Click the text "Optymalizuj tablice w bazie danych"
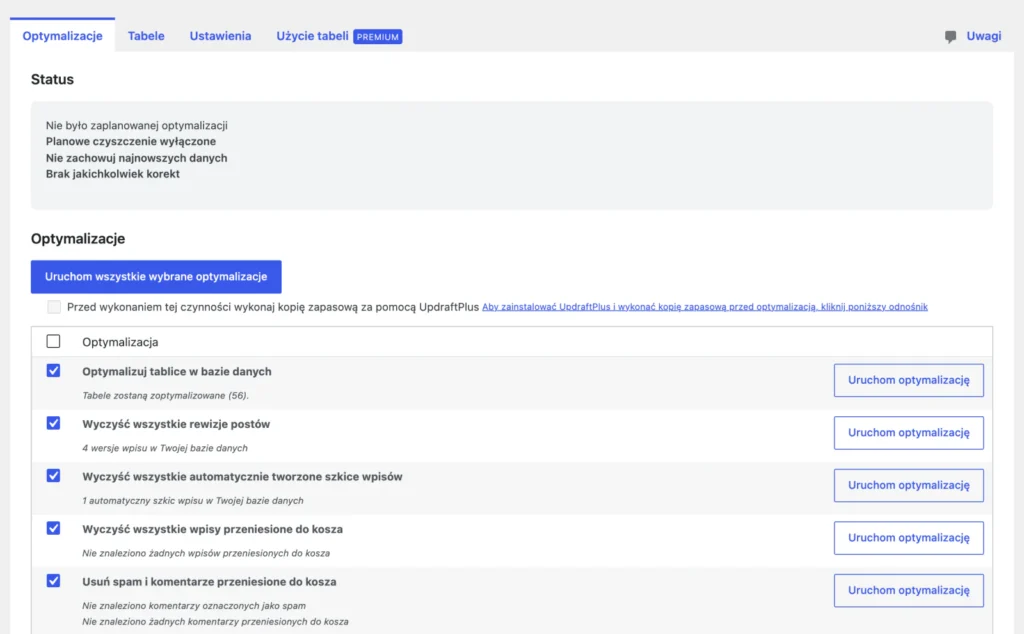This screenshot has height=634, width=1024. pos(176,372)
